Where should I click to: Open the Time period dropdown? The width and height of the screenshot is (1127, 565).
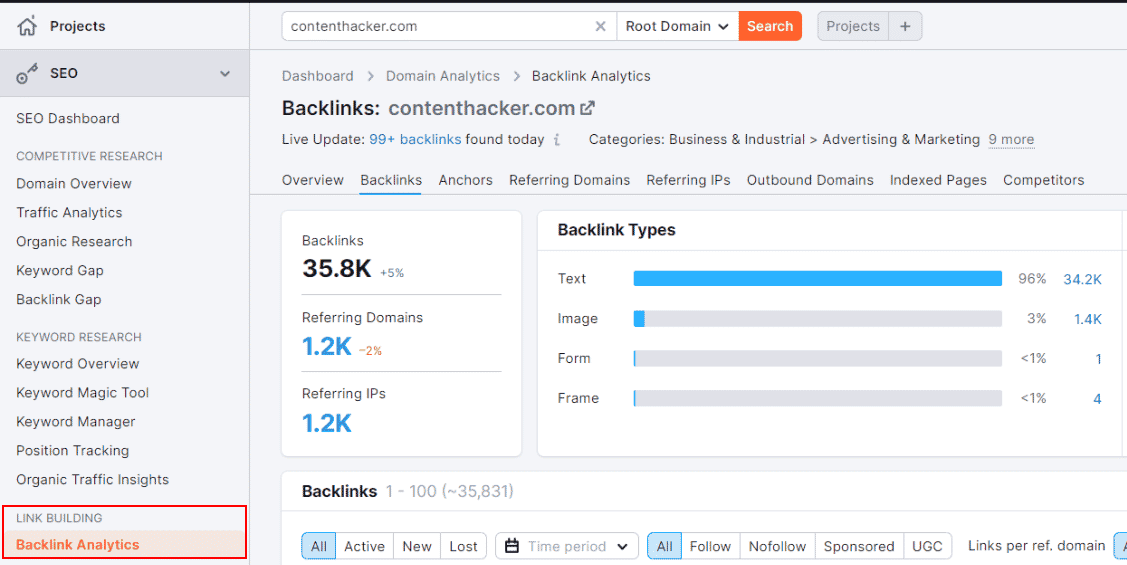[x=566, y=546]
